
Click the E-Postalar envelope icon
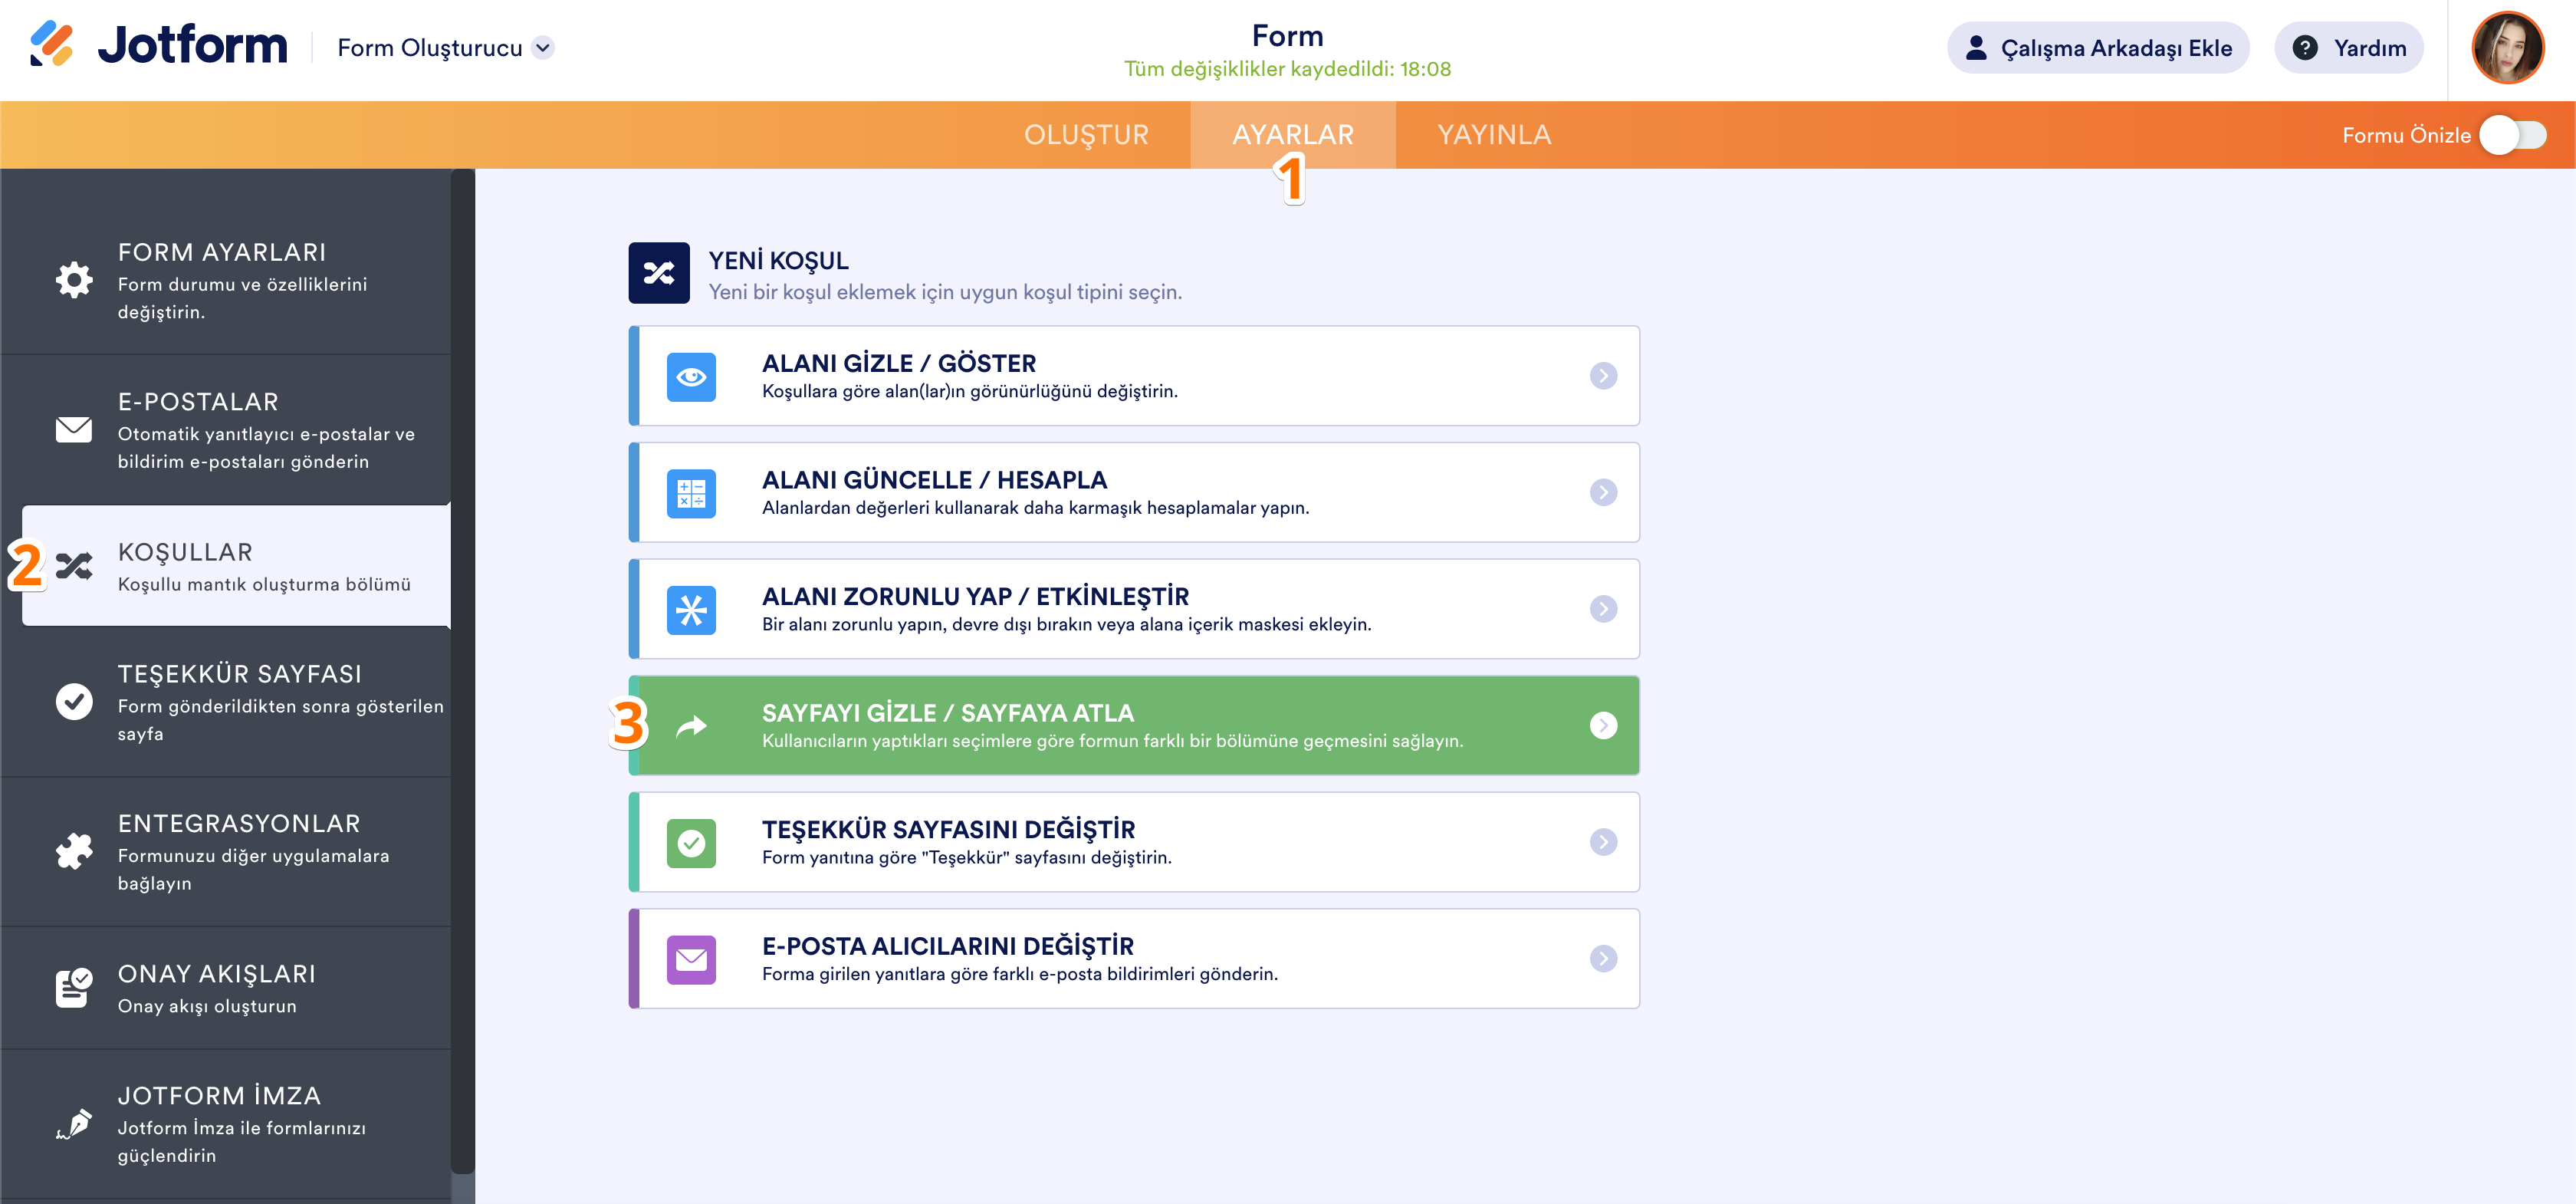pyautogui.click(x=74, y=430)
